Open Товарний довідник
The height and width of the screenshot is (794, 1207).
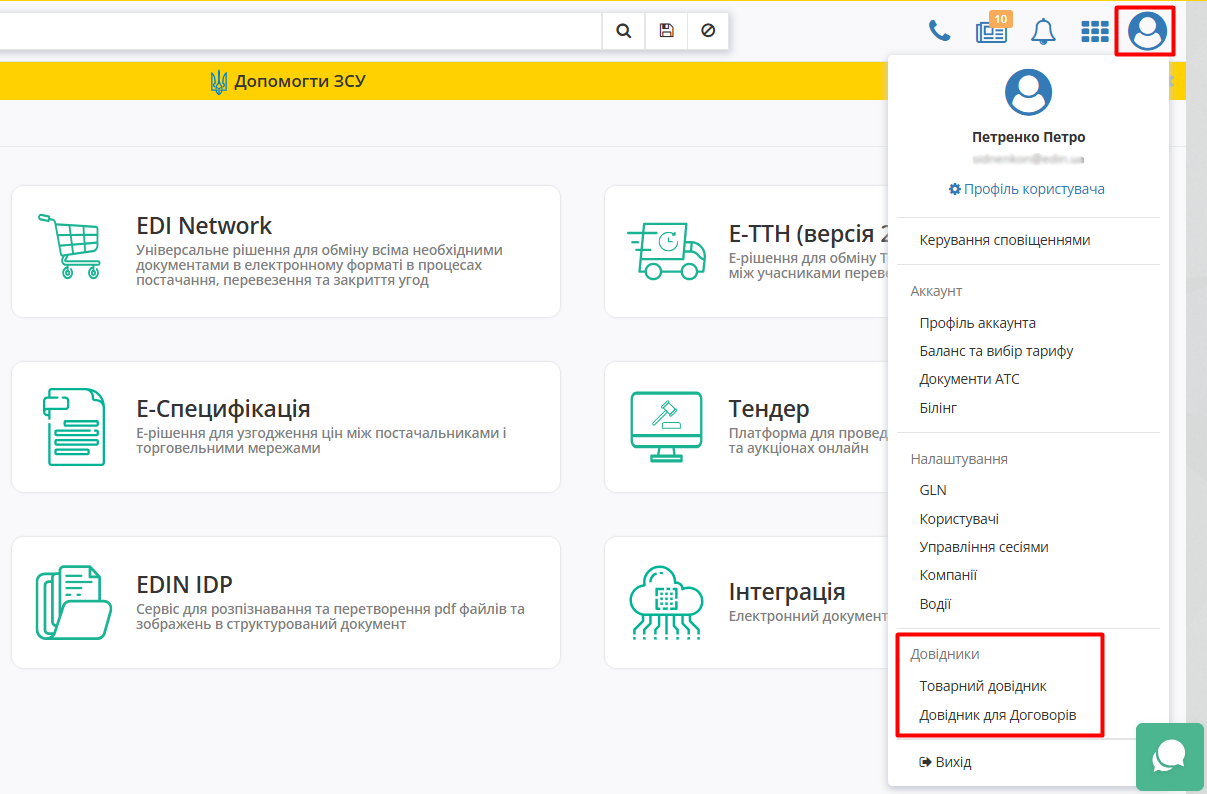pyautogui.click(x=982, y=686)
